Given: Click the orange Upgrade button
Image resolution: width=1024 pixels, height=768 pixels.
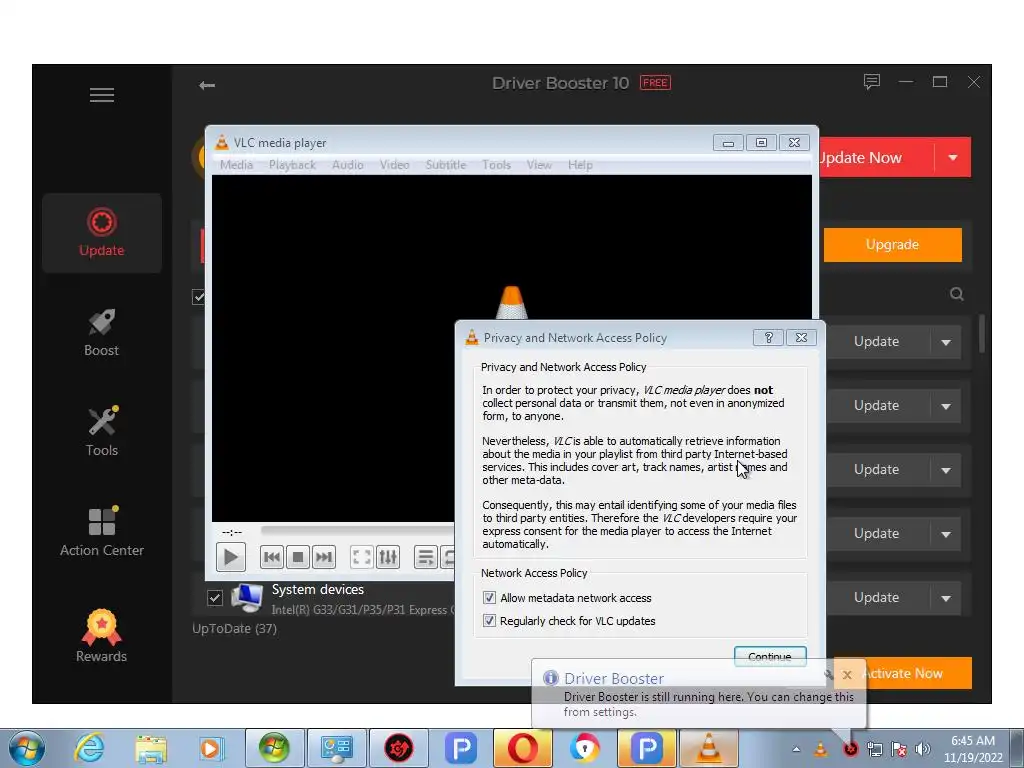Looking at the screenshot, I should tap(893, 245).
